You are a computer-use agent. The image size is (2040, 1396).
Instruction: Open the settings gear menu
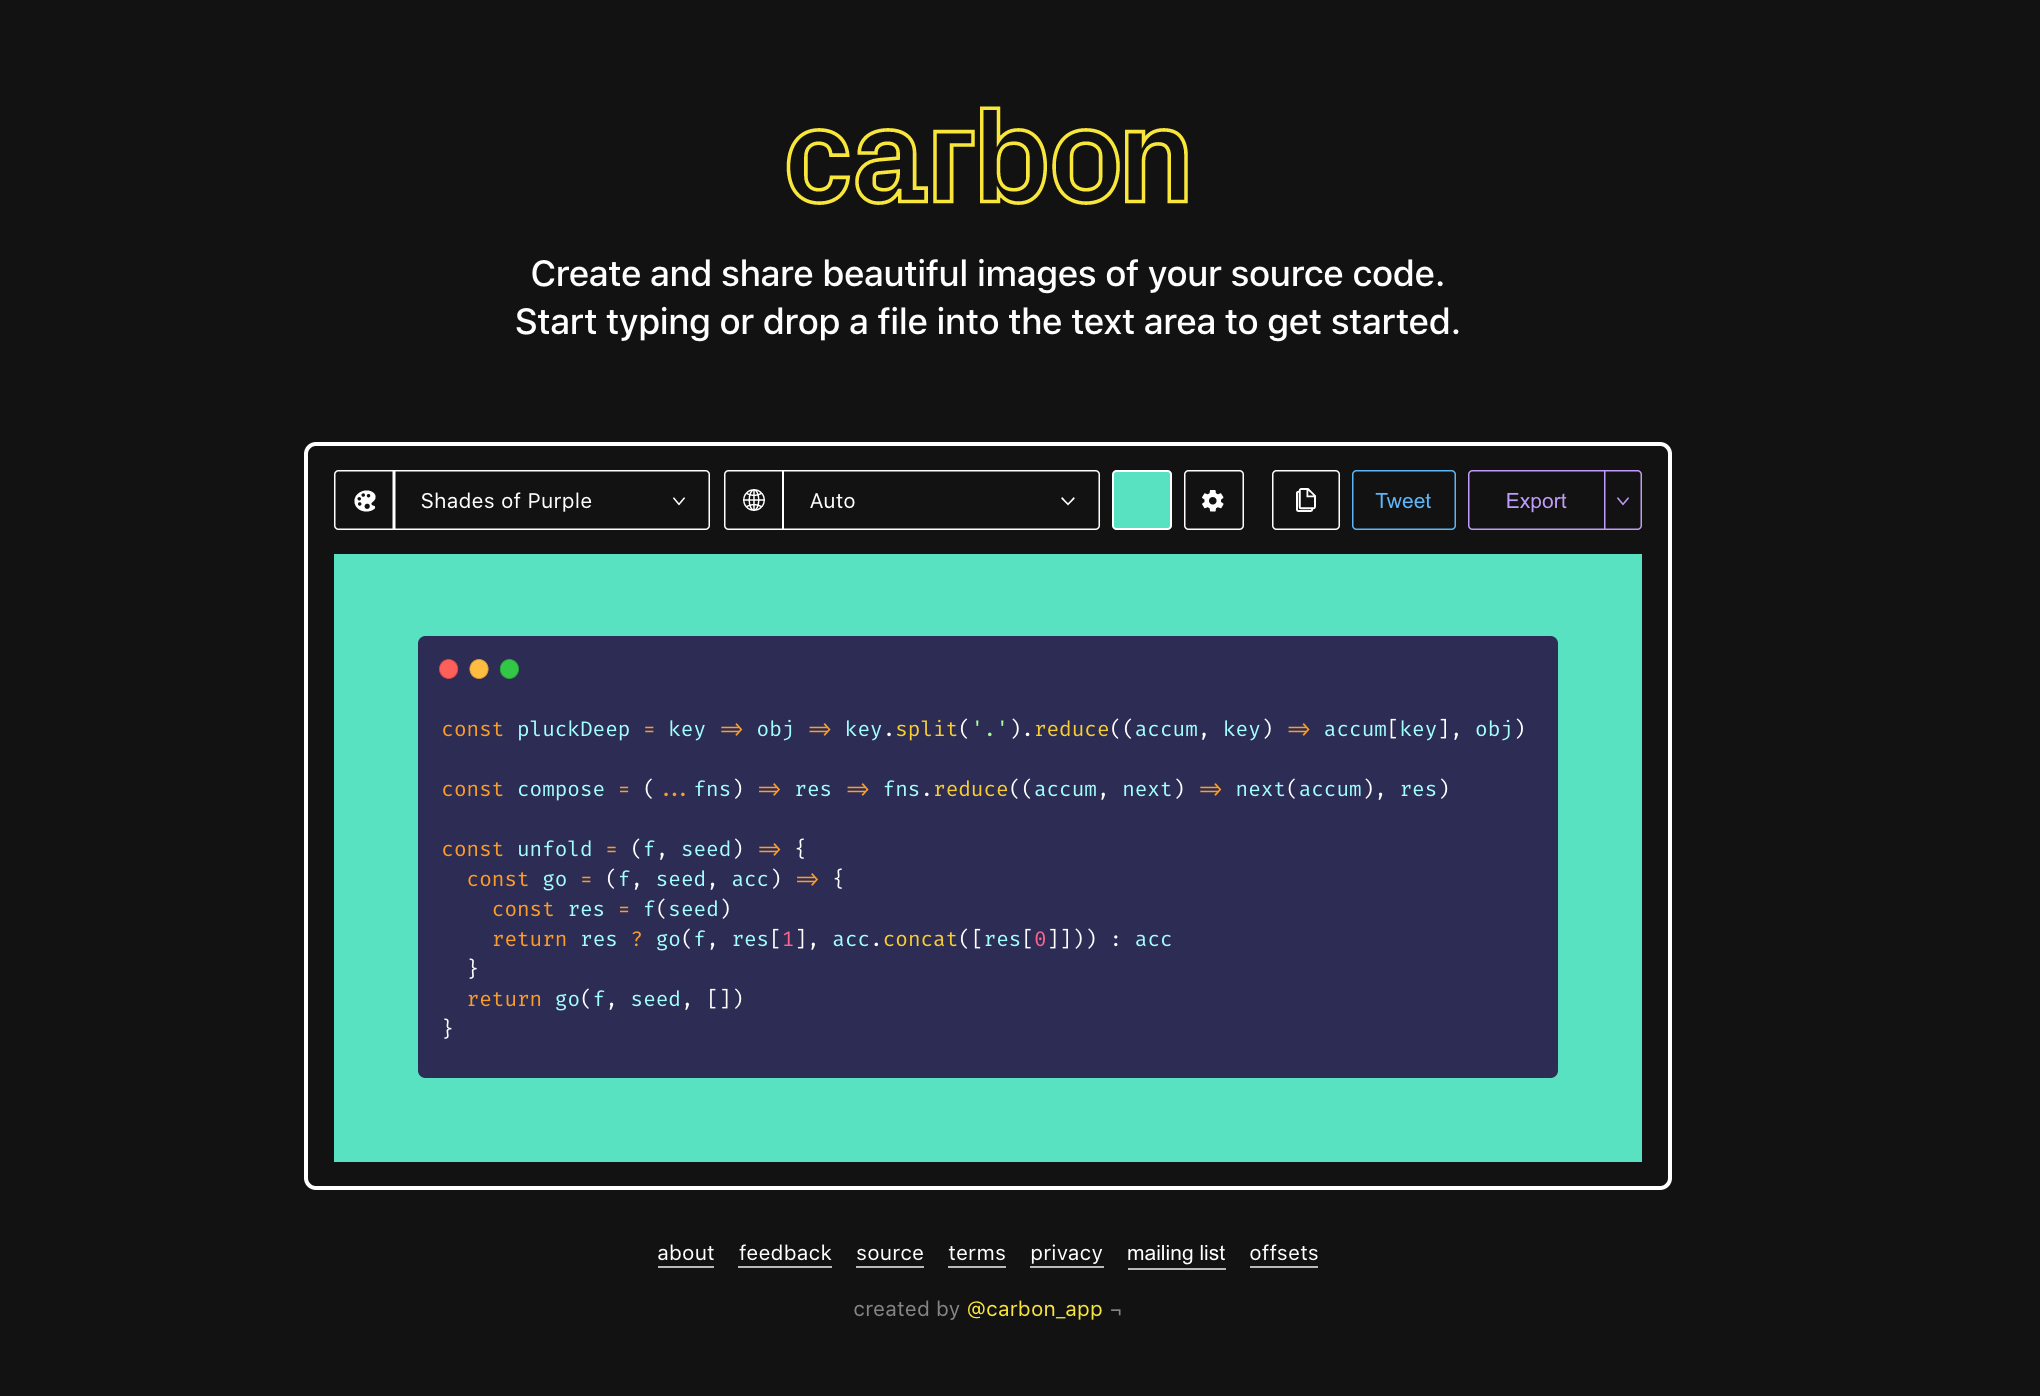pyautogui.click(x=1213, y=501)
